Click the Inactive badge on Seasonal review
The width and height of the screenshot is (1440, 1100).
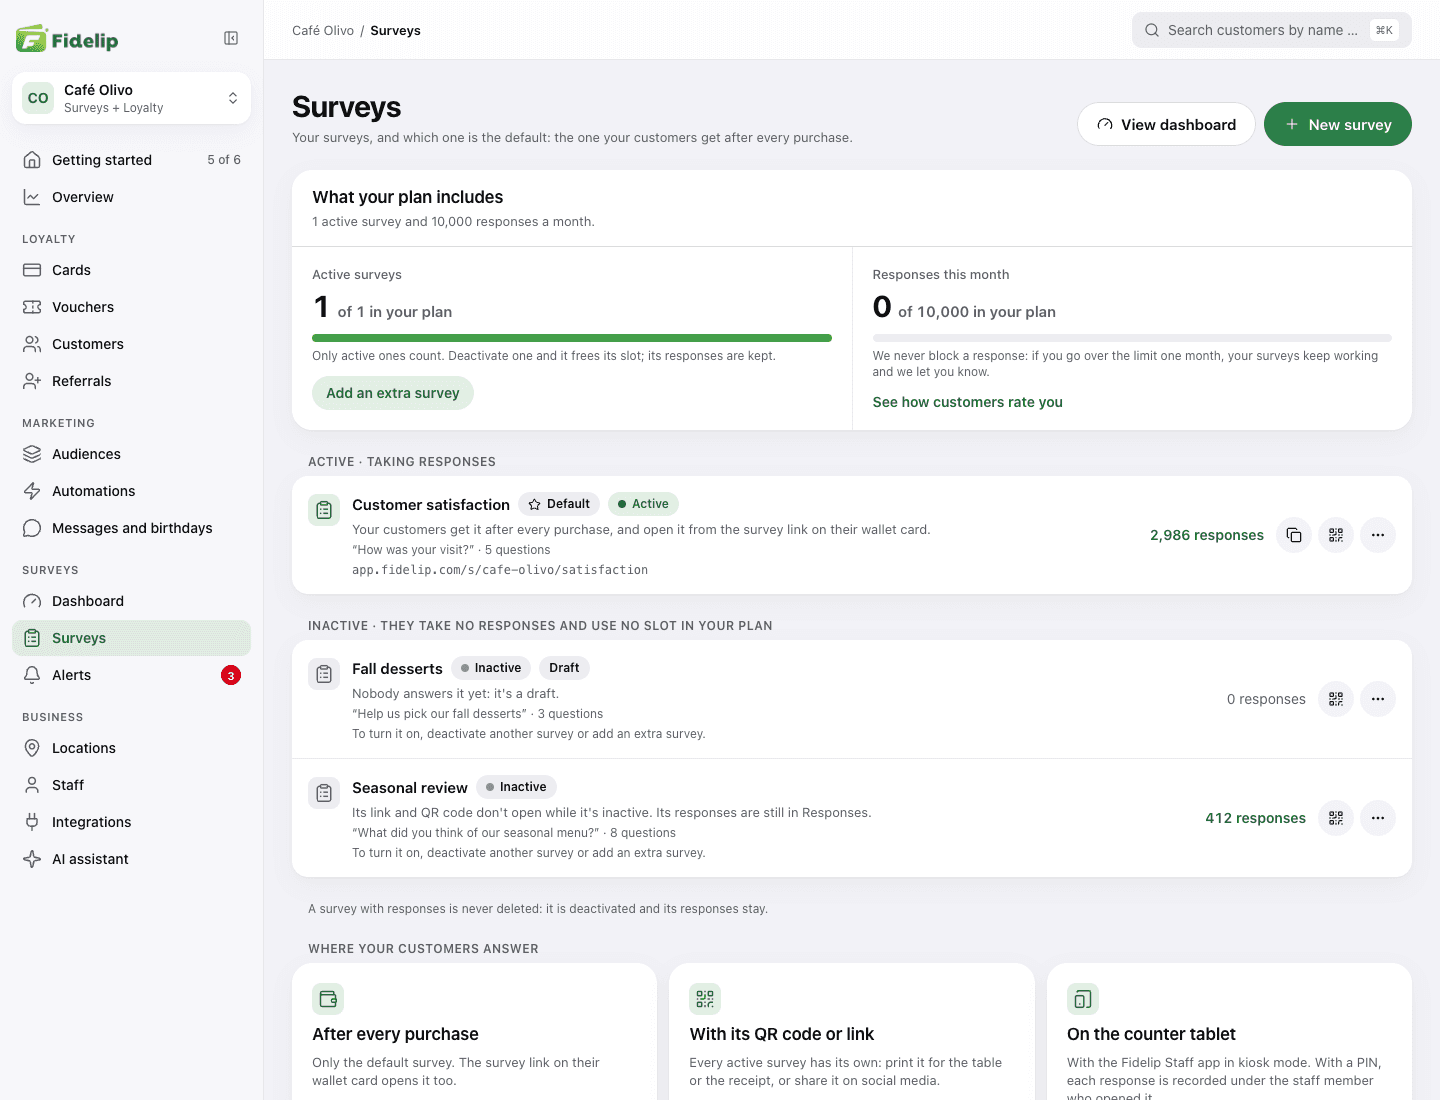point(516,787)
